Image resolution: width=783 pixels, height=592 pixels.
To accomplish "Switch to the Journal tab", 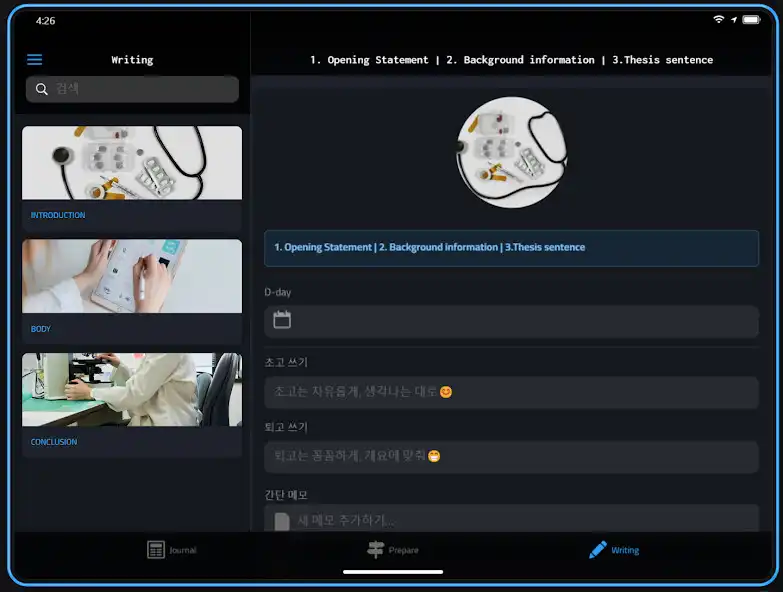I will (x=172, y=550).
